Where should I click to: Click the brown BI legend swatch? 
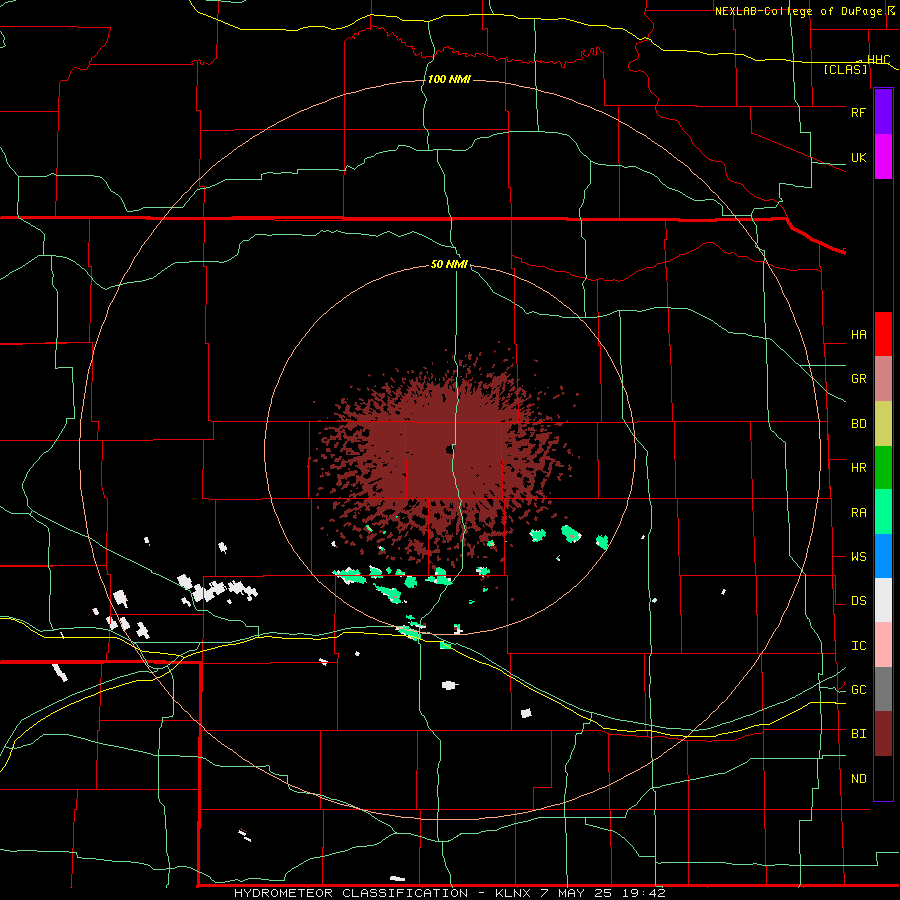click(883, 734)
